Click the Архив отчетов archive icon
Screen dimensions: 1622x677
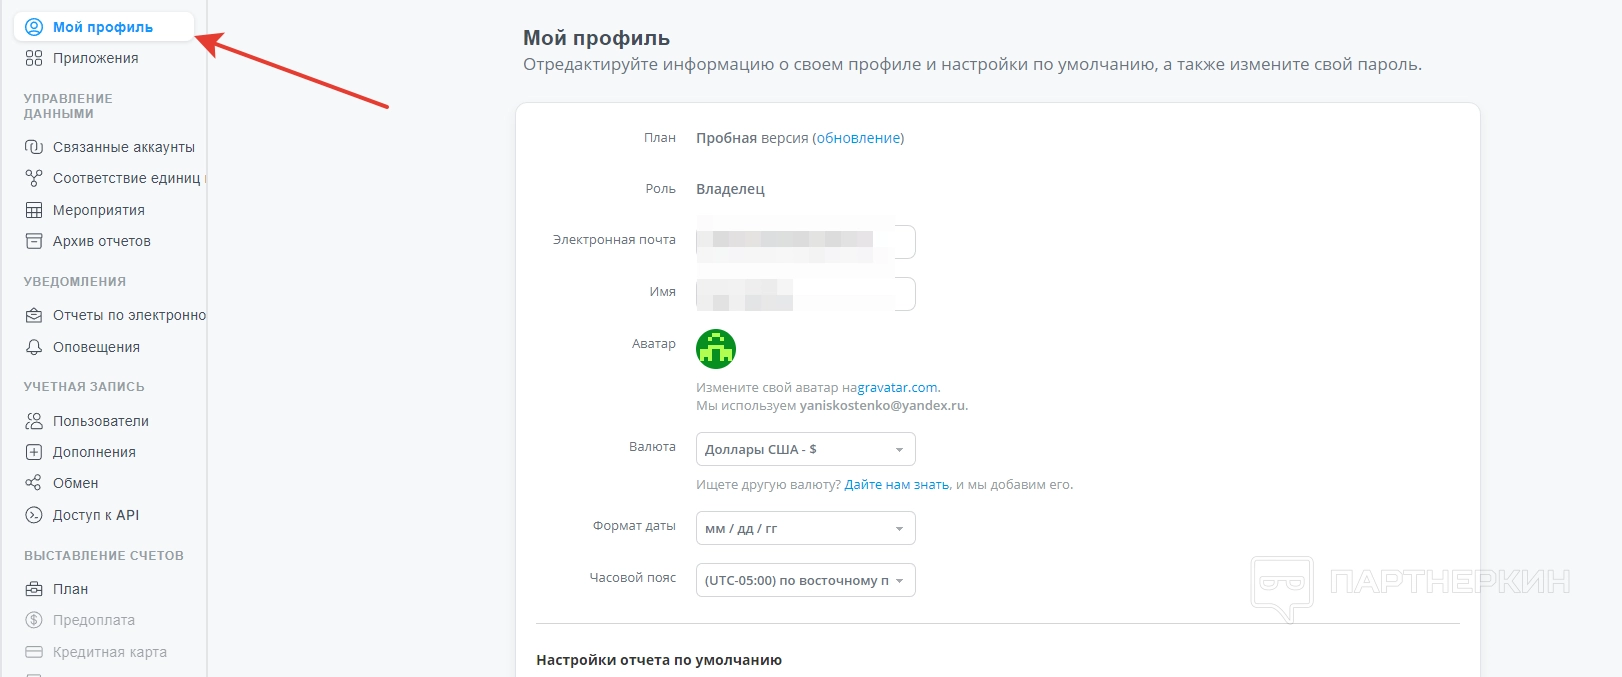pyautogui.click(x=34, y=241)
